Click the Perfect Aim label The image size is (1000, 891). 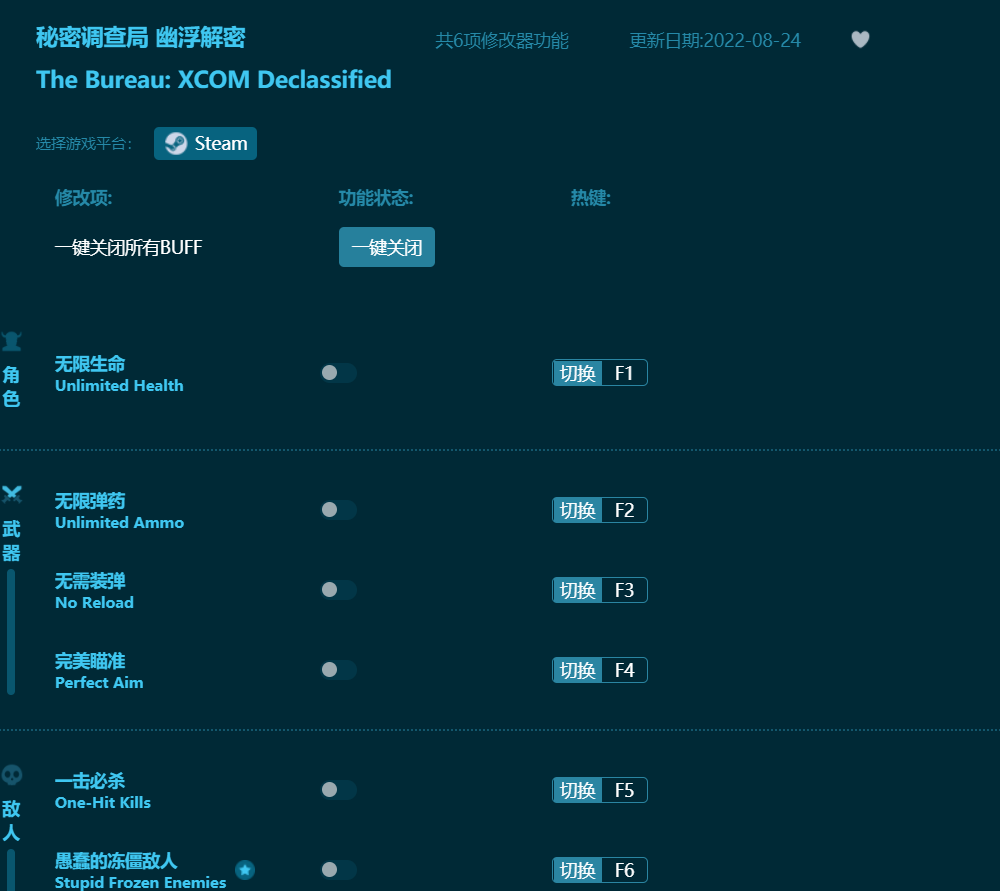tap(99, 682)
